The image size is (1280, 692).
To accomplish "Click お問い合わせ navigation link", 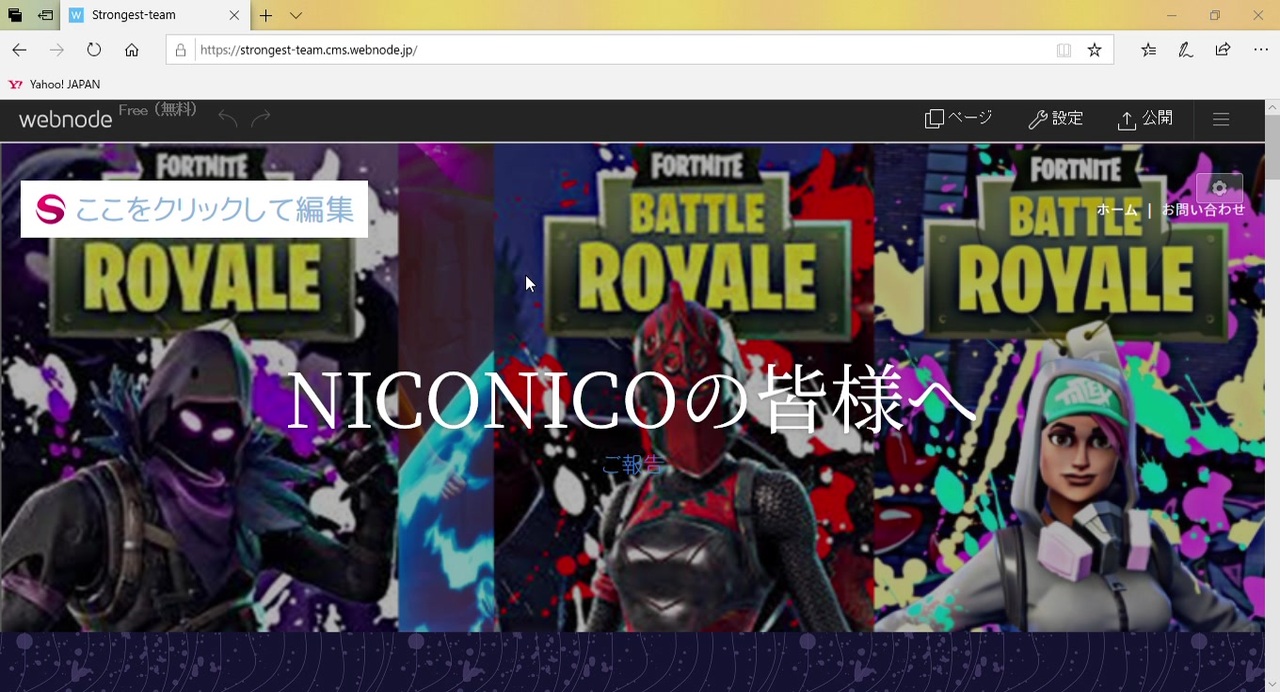I will click(1203, 210).
